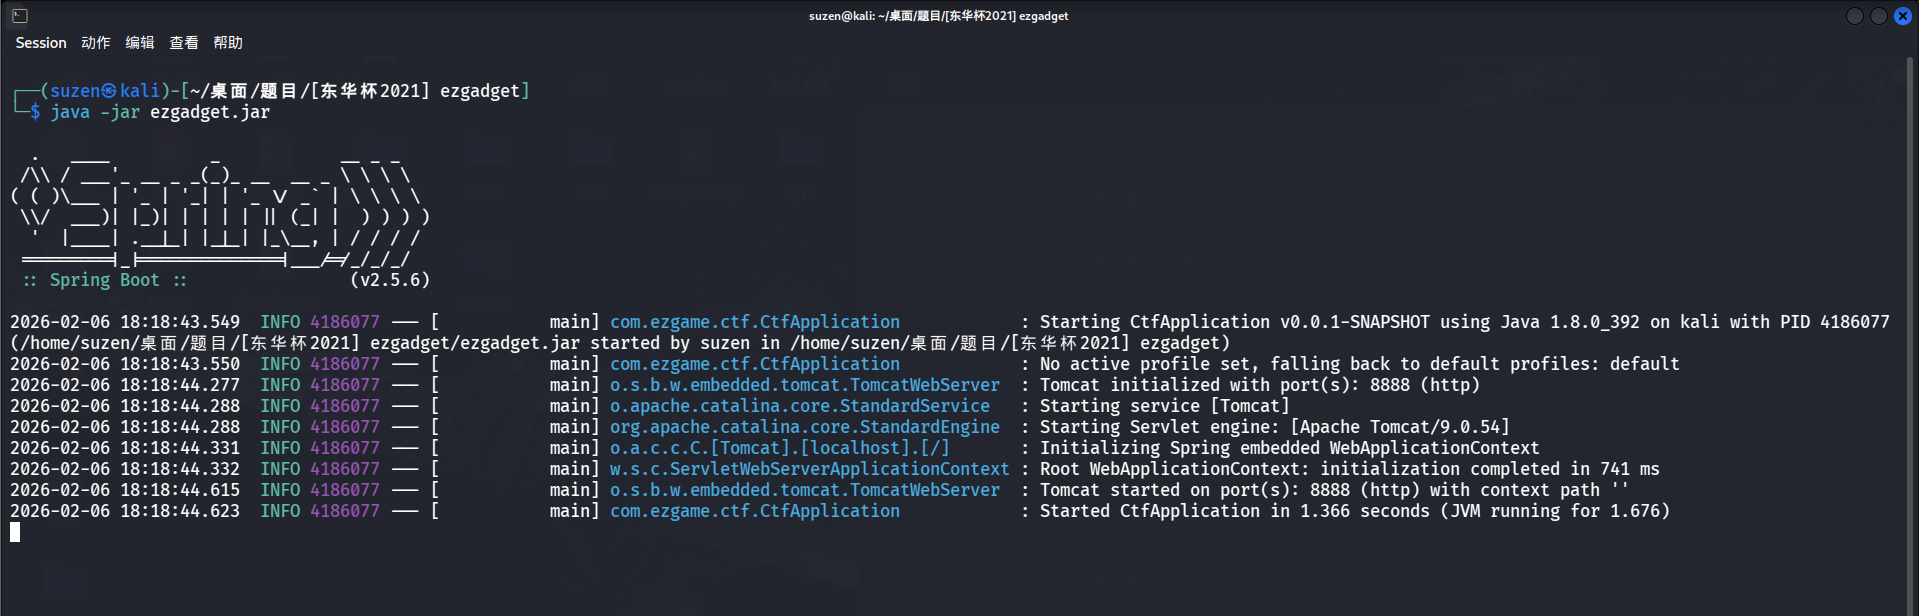Click the terminal cursor block below the logs
The width and height of the screenshot is (1919, 616).
pyautogui.click(x=15, y=532)
